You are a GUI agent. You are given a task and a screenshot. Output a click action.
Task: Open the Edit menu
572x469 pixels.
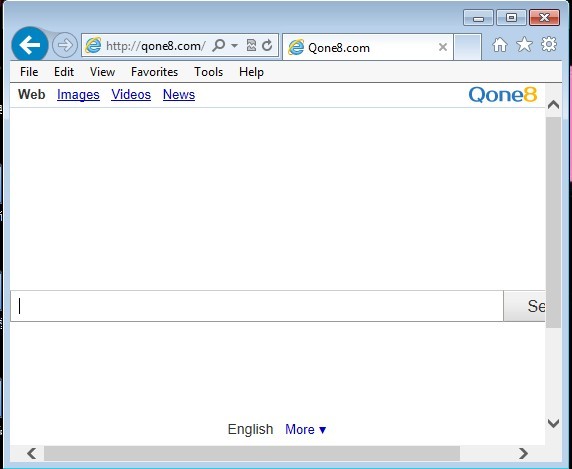tap(64, 72)
